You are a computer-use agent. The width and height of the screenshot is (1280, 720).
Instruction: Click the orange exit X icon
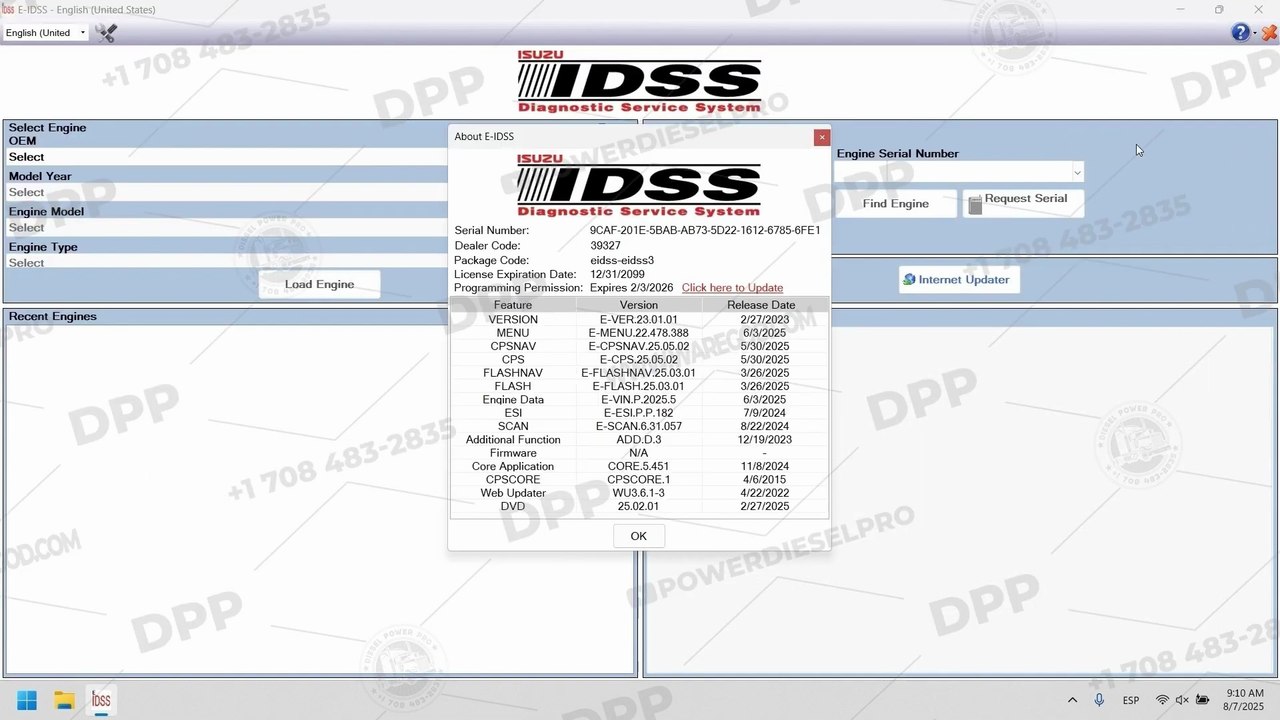pos(1268,32)
